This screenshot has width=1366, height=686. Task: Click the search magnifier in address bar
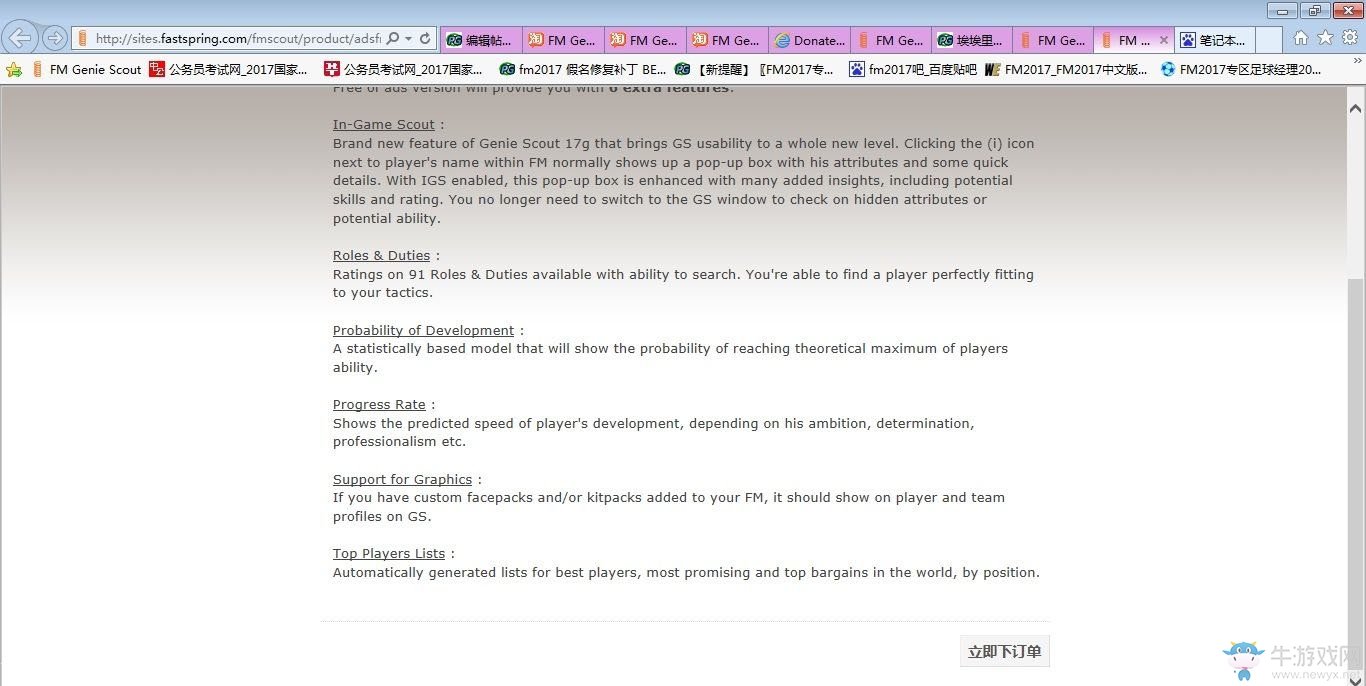pos(393,39)
